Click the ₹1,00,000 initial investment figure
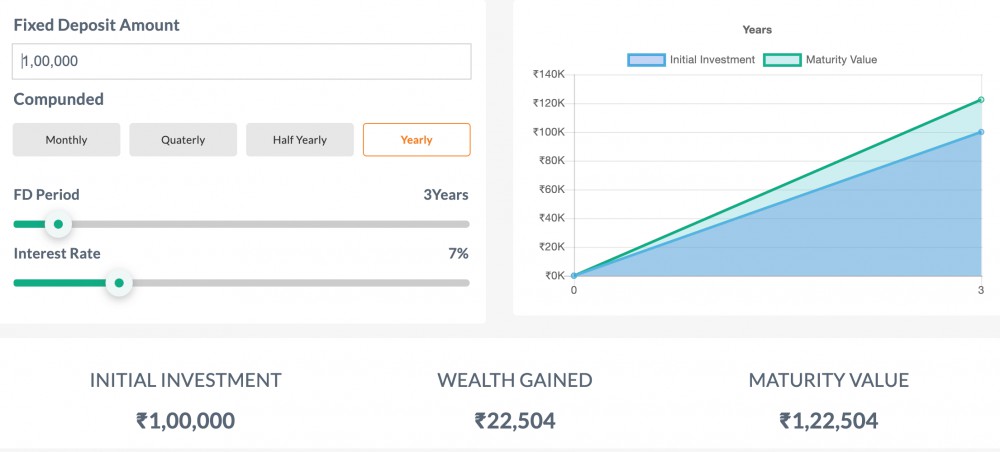 (x=185, y=421)
